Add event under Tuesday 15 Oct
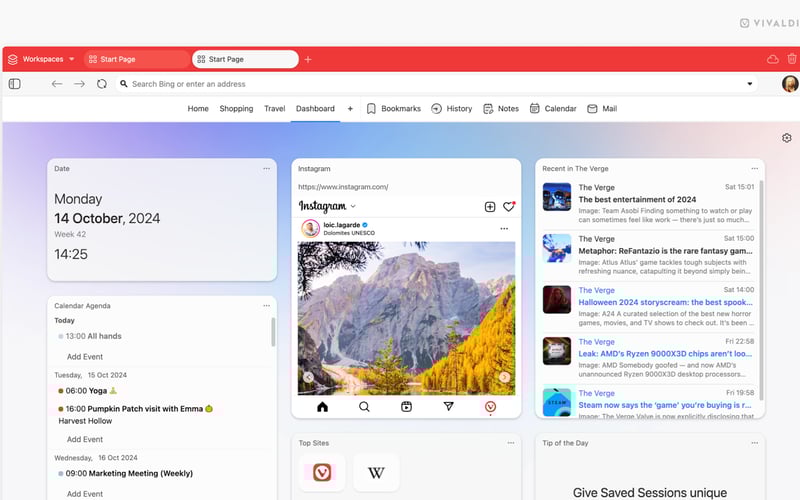800x500 pixels. tap(85, 439)
